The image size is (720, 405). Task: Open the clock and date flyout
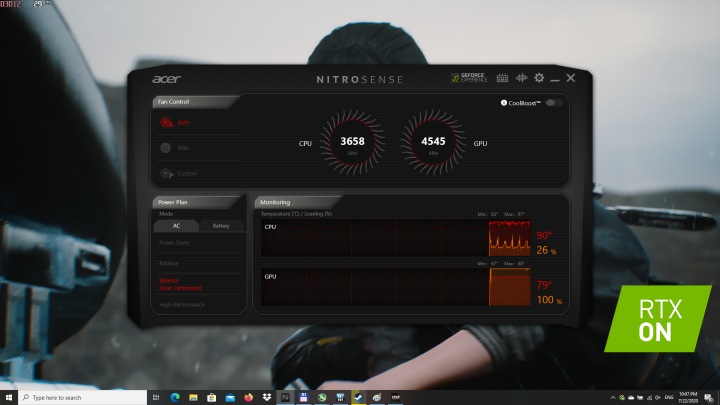click(x=688, y=398)
